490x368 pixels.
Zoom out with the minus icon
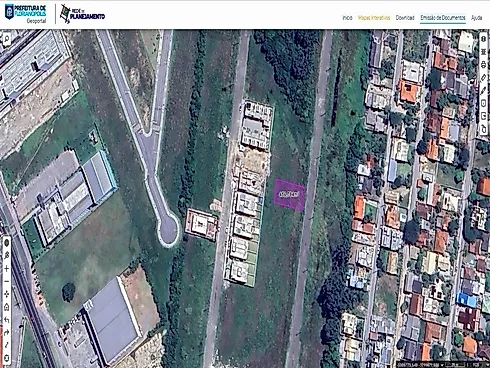(6, 281)
